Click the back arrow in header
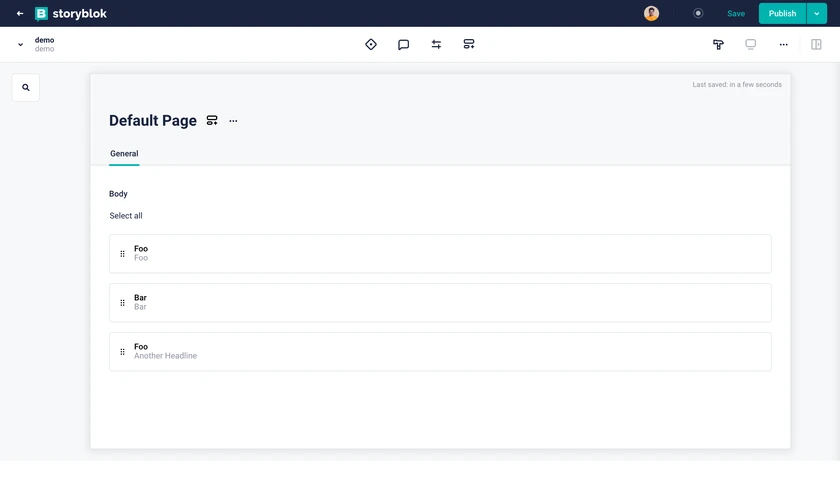 point(20,14)
